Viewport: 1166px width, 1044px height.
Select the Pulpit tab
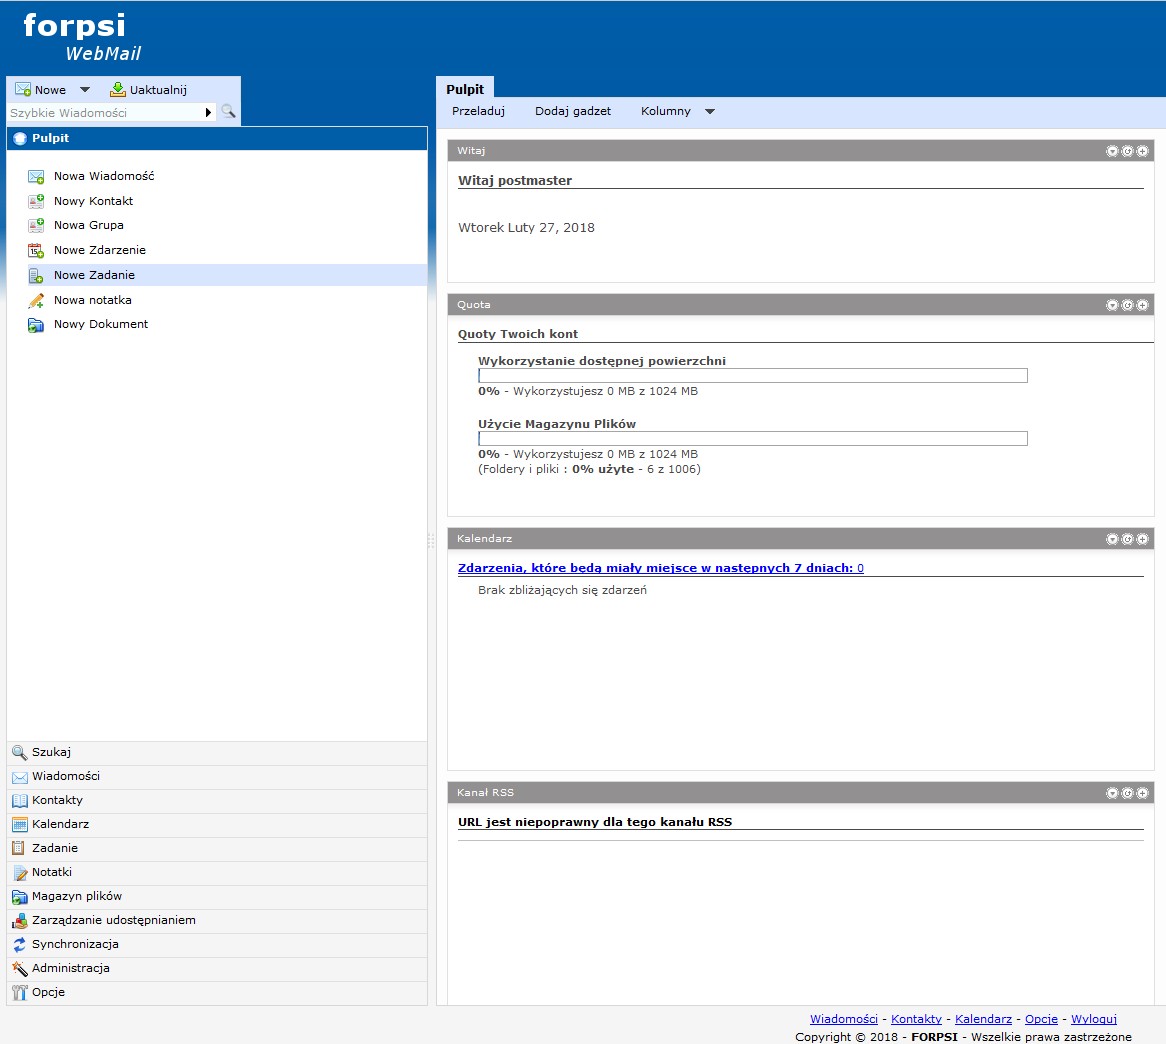pos(465,89)
